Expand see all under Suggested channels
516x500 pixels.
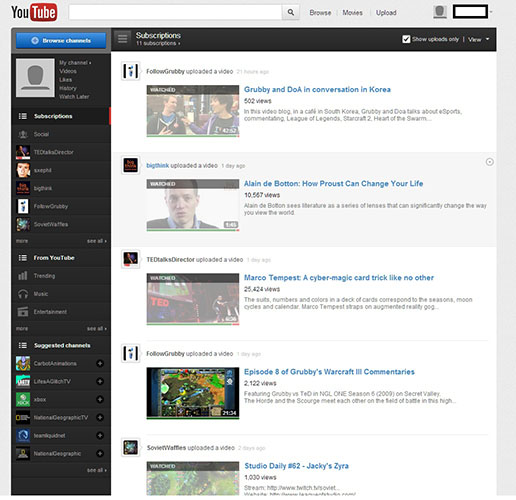point(97,470)
